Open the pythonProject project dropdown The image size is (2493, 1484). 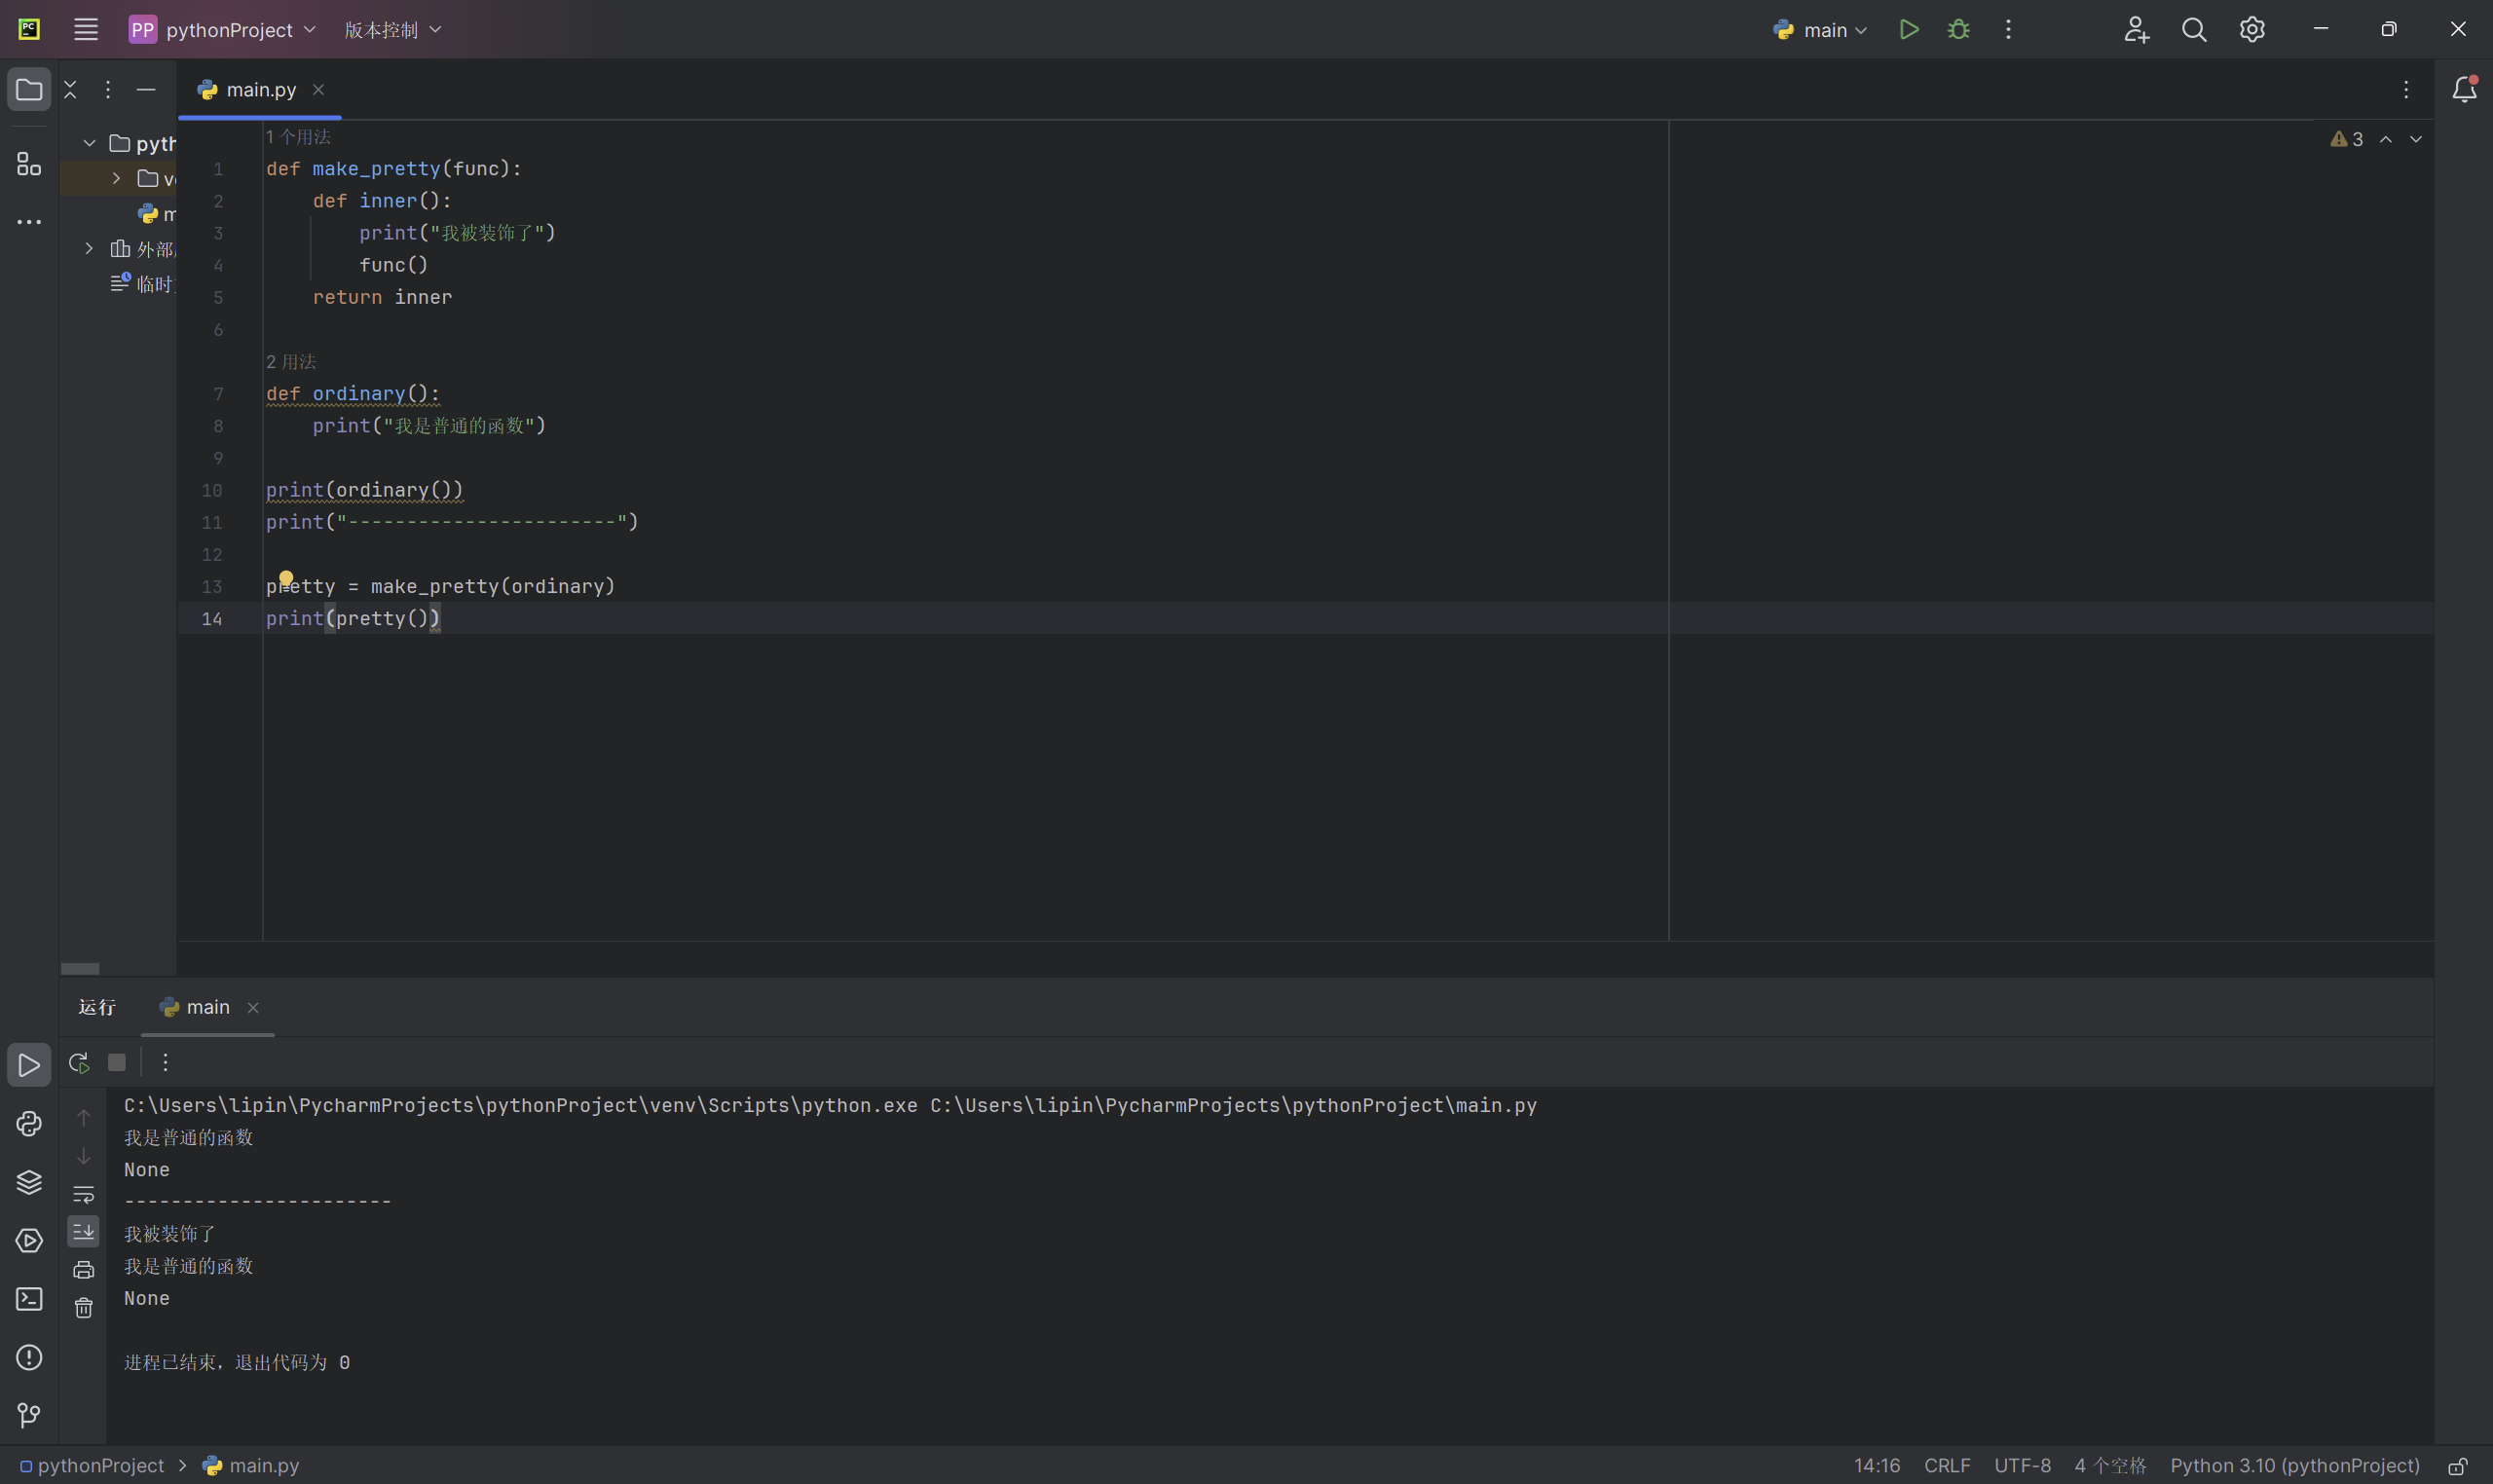[x=222, y=29]
